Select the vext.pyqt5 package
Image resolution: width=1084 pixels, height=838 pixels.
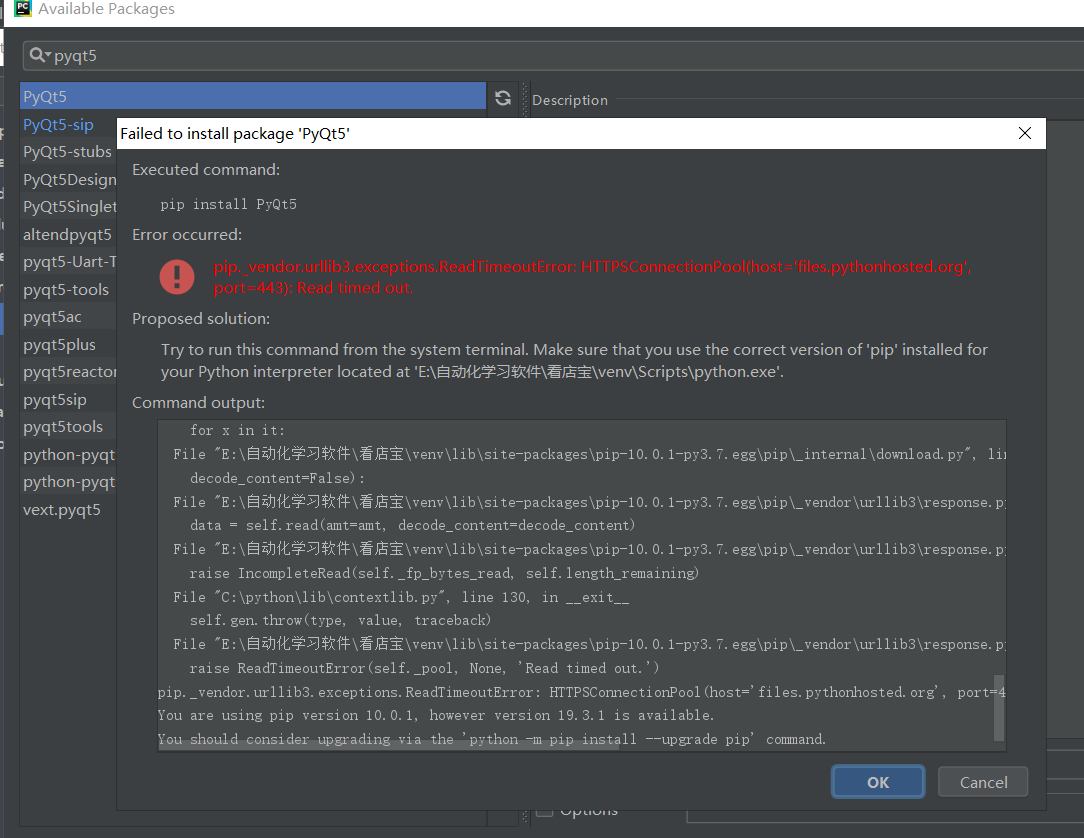point(62,510)
